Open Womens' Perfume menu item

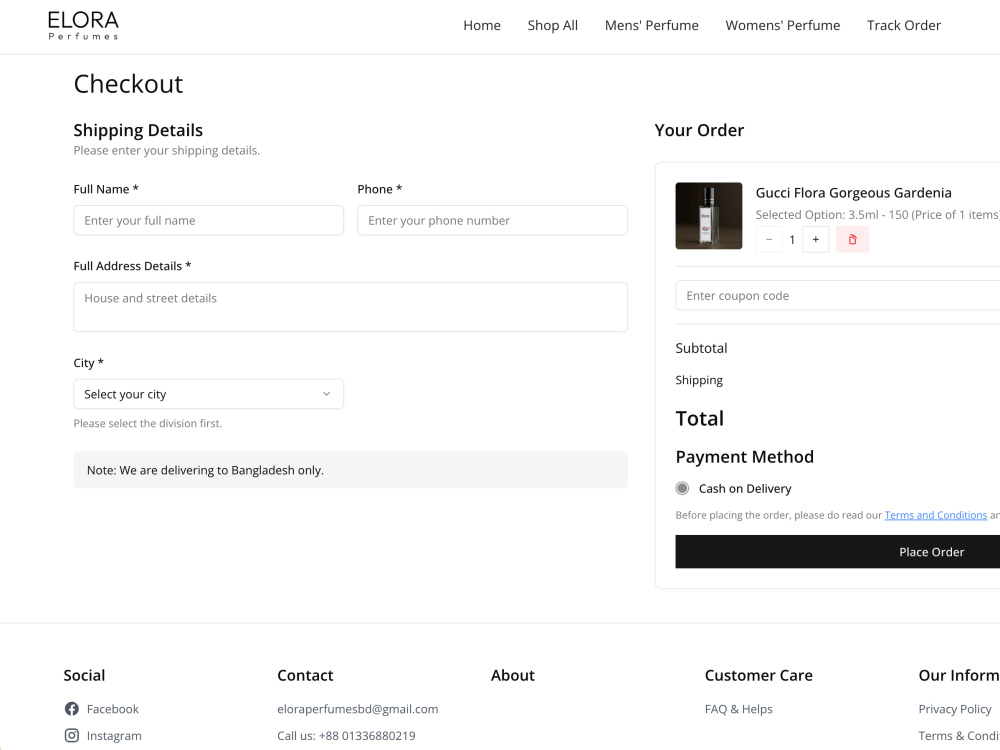783,26
